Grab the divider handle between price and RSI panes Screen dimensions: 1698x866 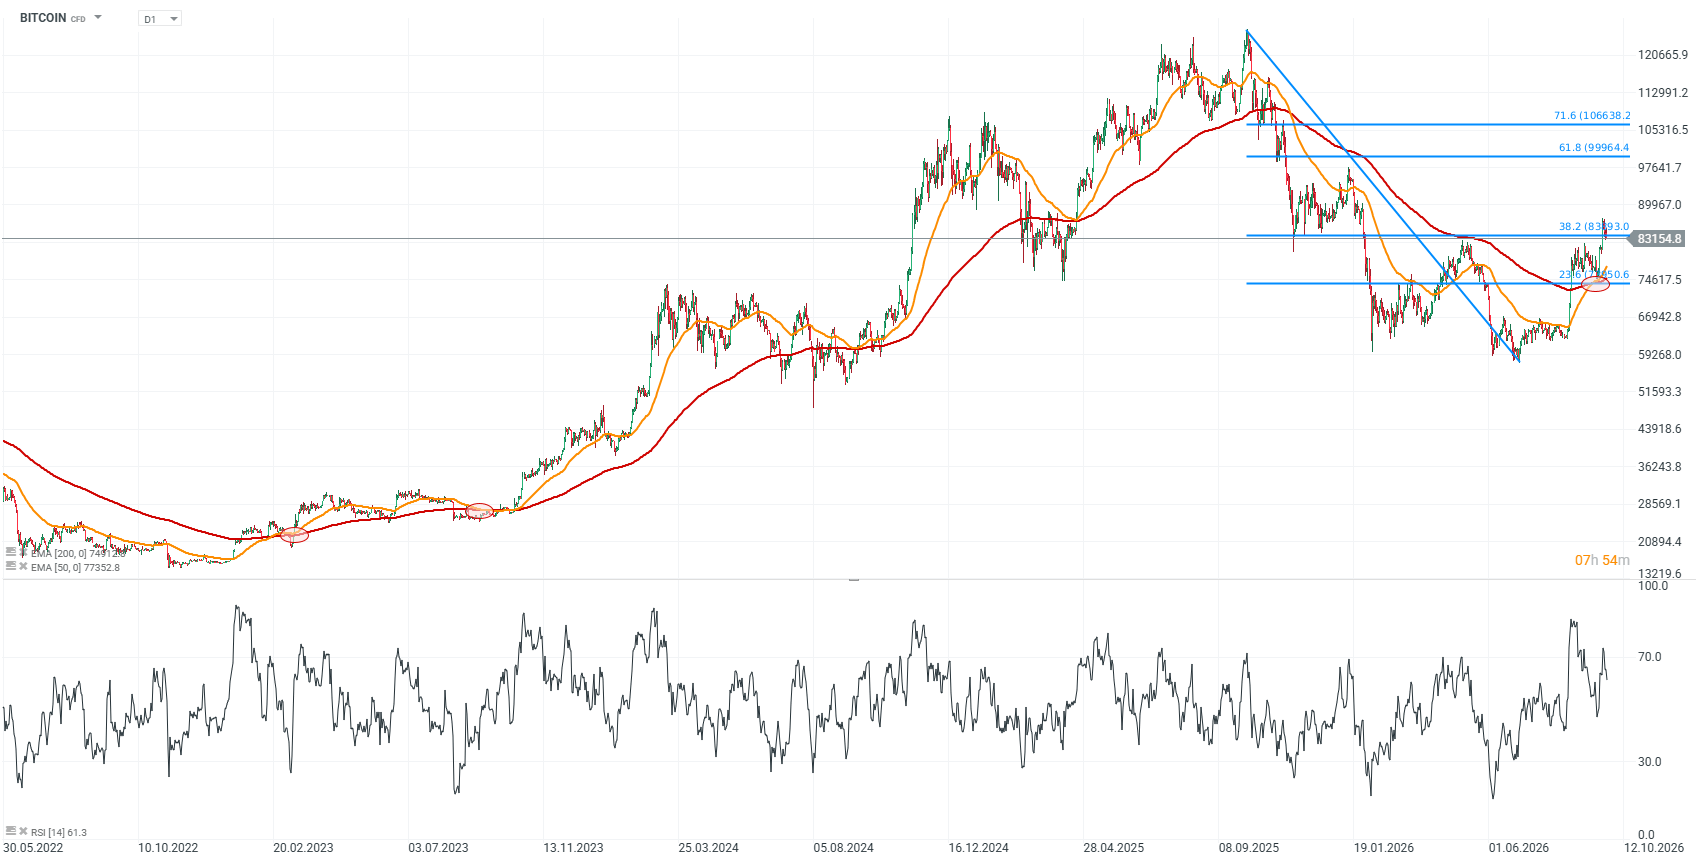pyautogui.click(x=854, y=579)
